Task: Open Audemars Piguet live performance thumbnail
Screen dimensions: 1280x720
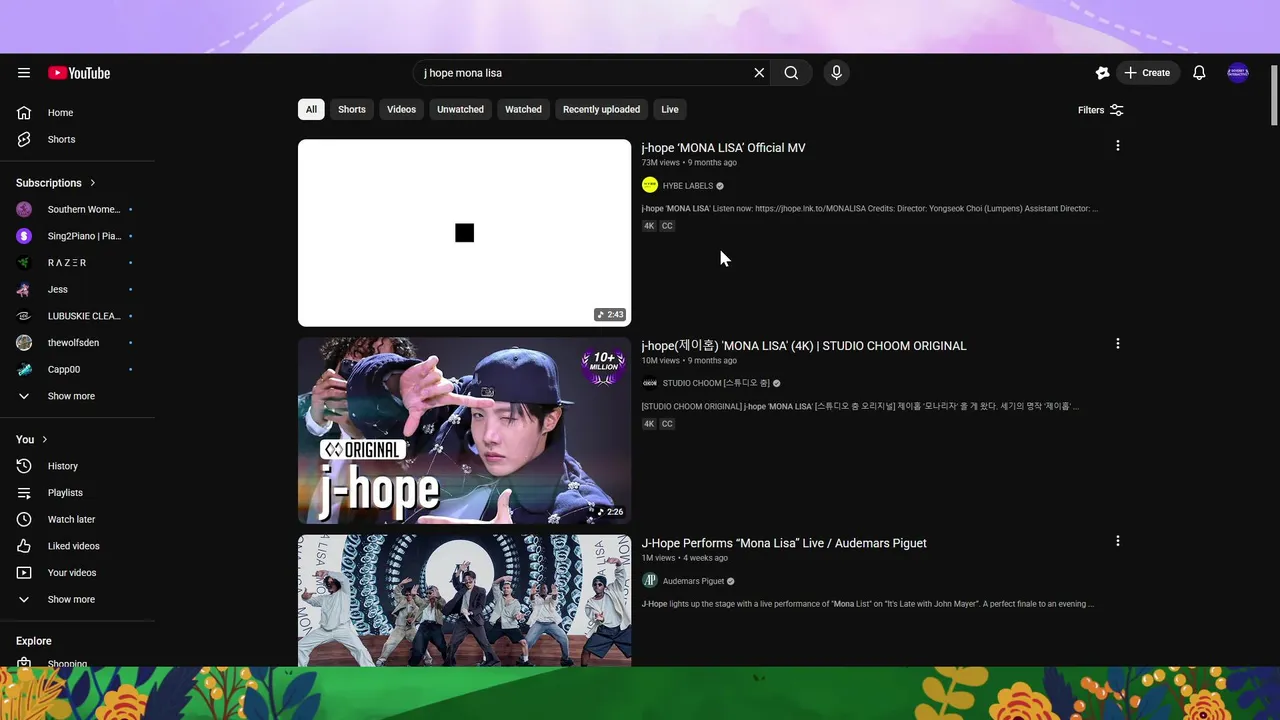Action: coord(464,600)
